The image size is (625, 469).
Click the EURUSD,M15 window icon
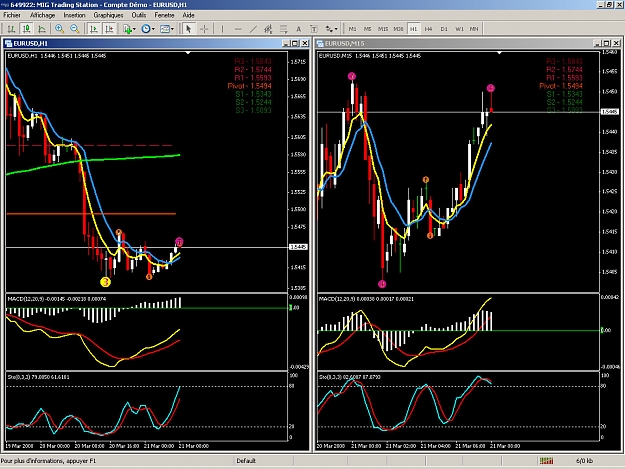tap(320, 43)
